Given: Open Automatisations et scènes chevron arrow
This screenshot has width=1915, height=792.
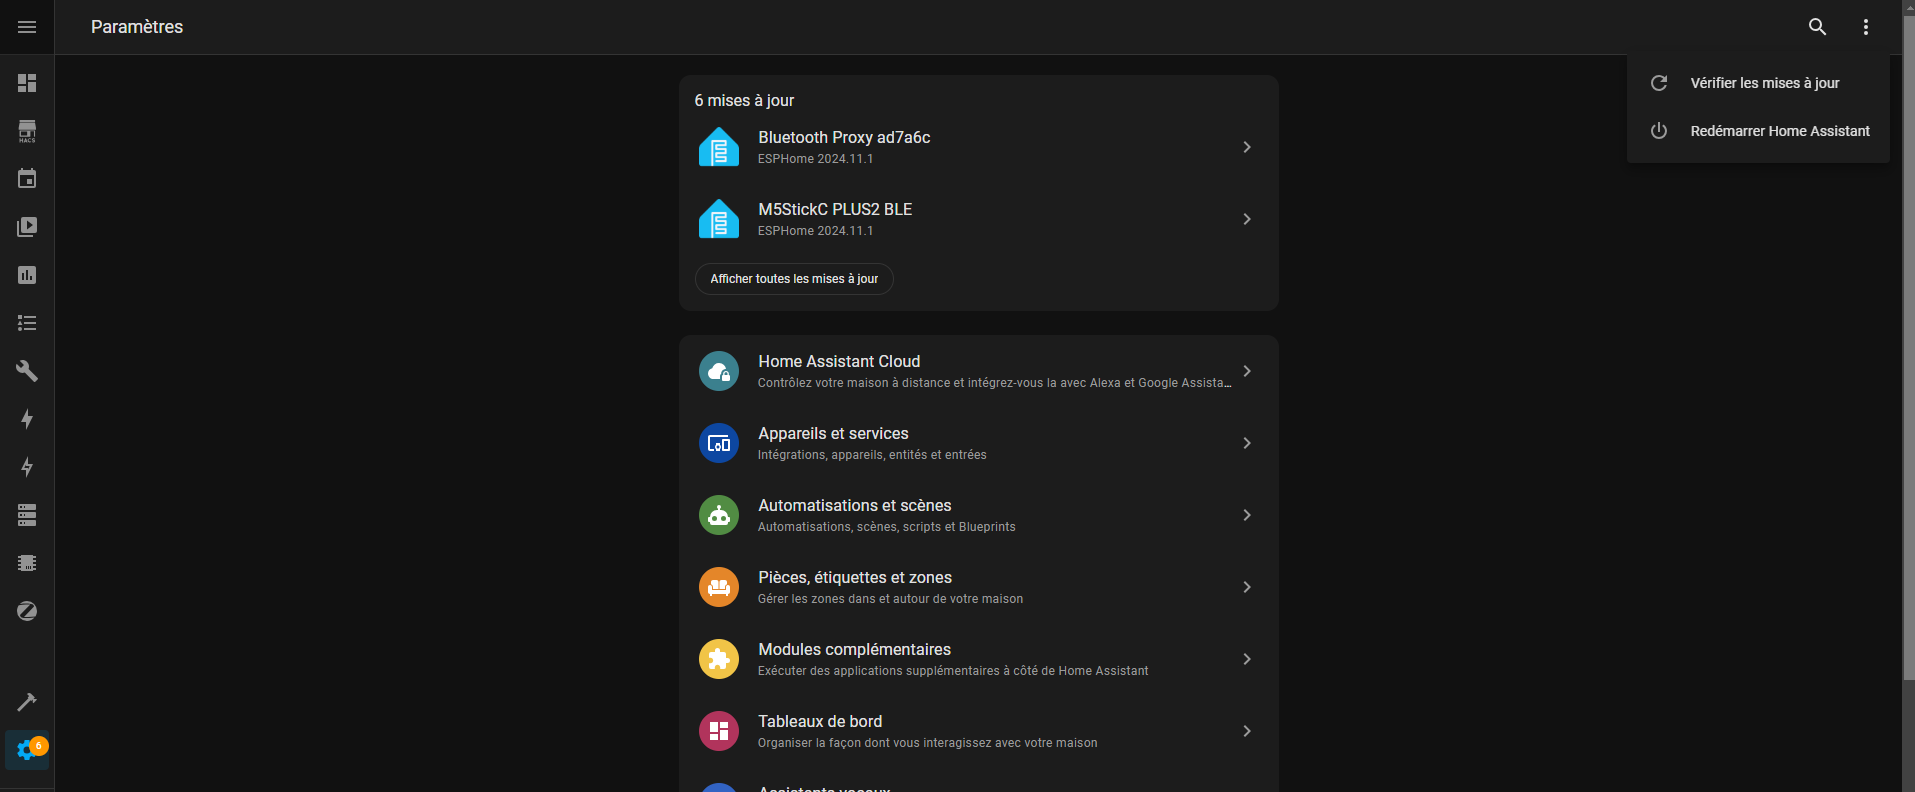Looking at the screenshot, I should tap(1247, 515).
